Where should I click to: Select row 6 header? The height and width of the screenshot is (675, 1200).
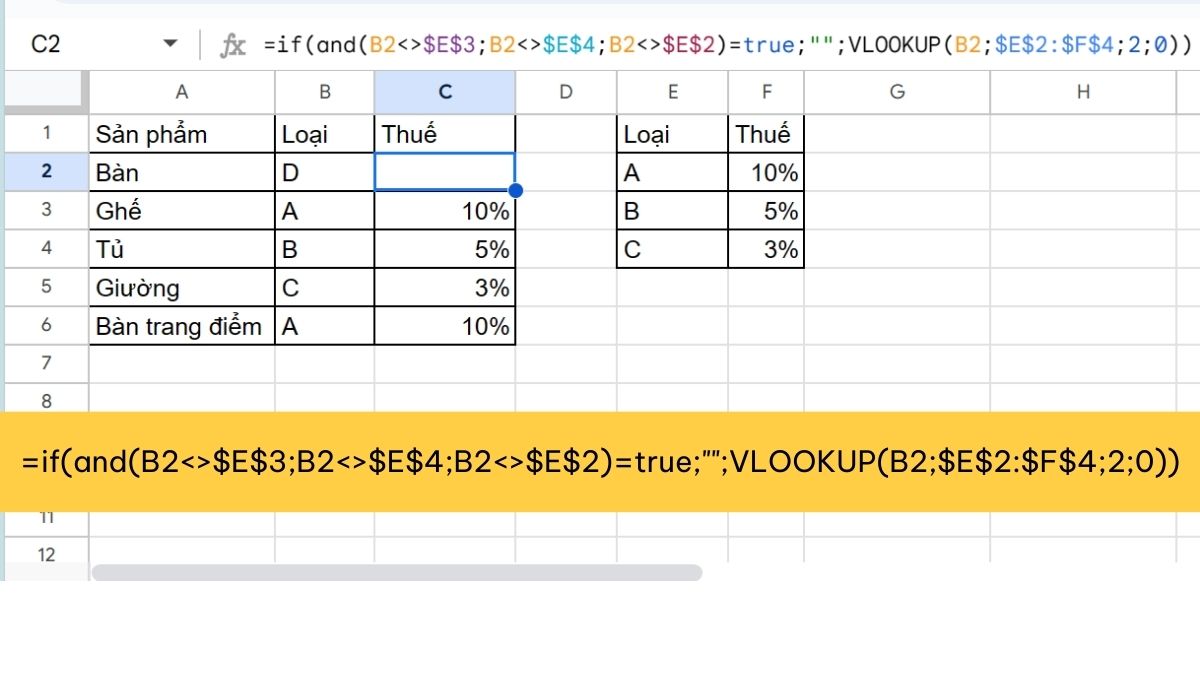point(46,326)
